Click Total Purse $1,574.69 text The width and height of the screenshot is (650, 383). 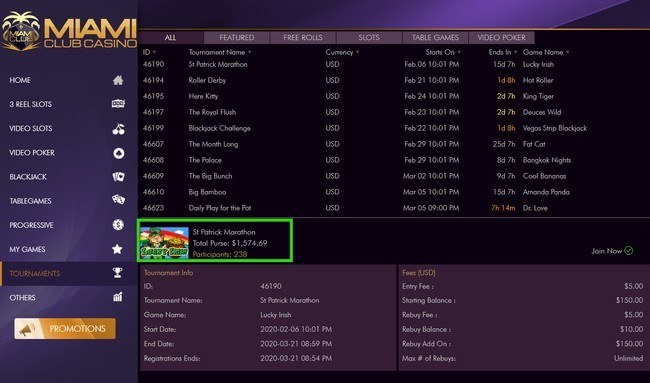[x=230, y=243]
